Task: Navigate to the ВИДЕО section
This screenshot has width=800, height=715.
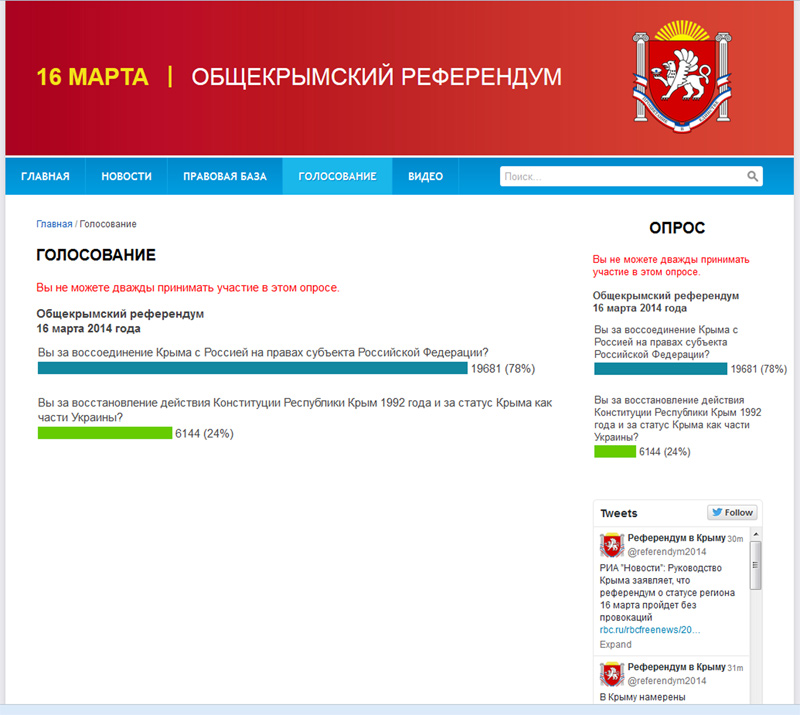Action: [425, 176]
